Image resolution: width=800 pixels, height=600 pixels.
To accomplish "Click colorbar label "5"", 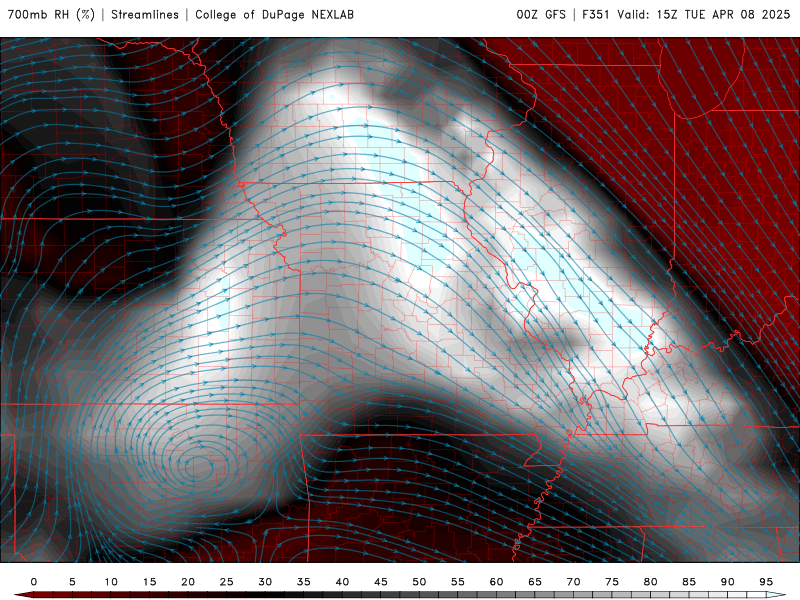I will click(72, 582).
